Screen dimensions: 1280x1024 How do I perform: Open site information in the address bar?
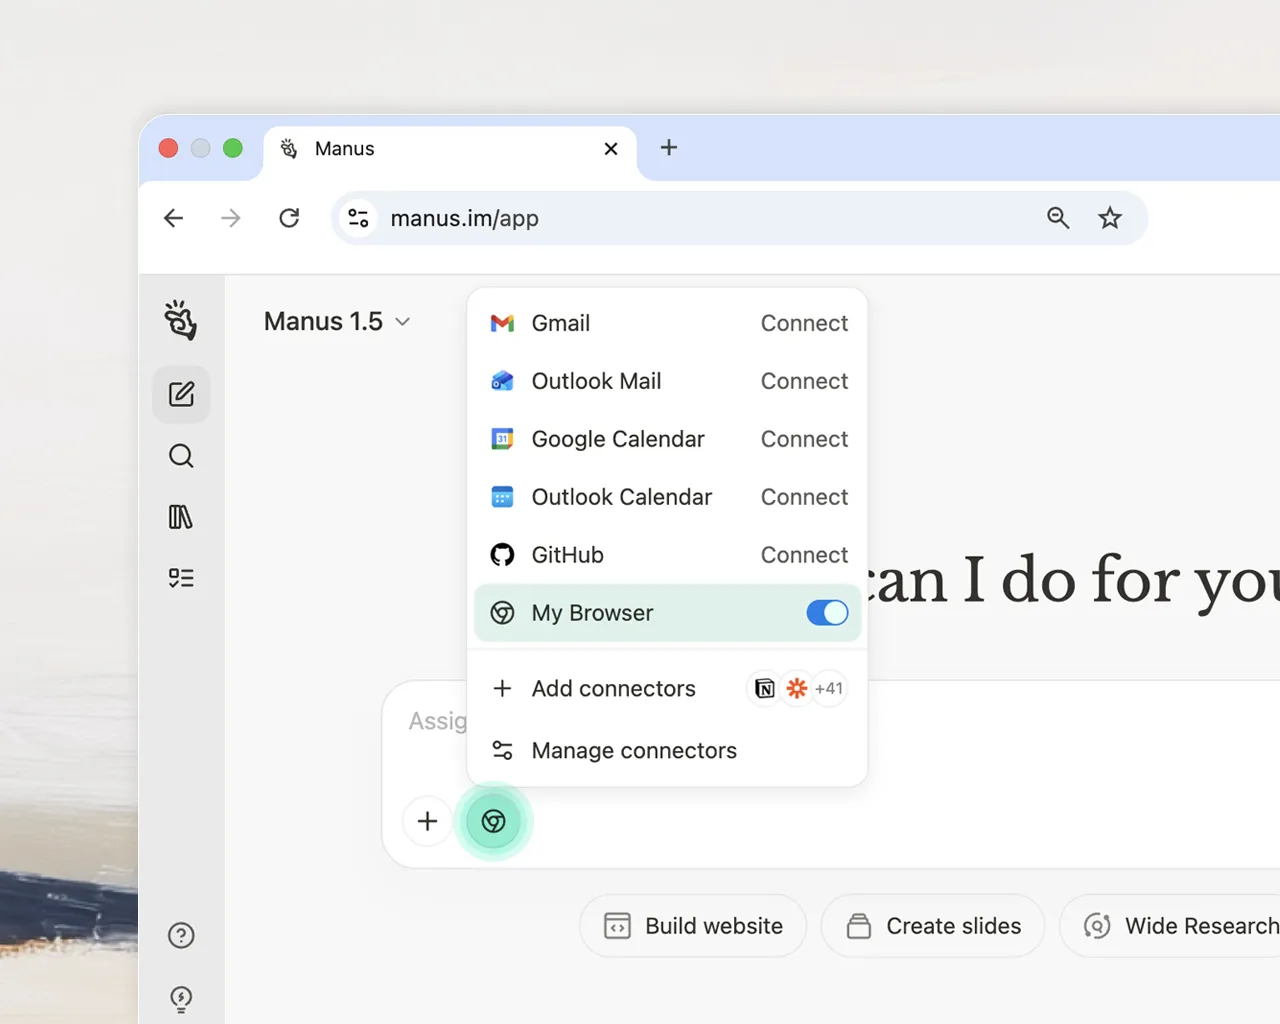[x=358, y=218]
